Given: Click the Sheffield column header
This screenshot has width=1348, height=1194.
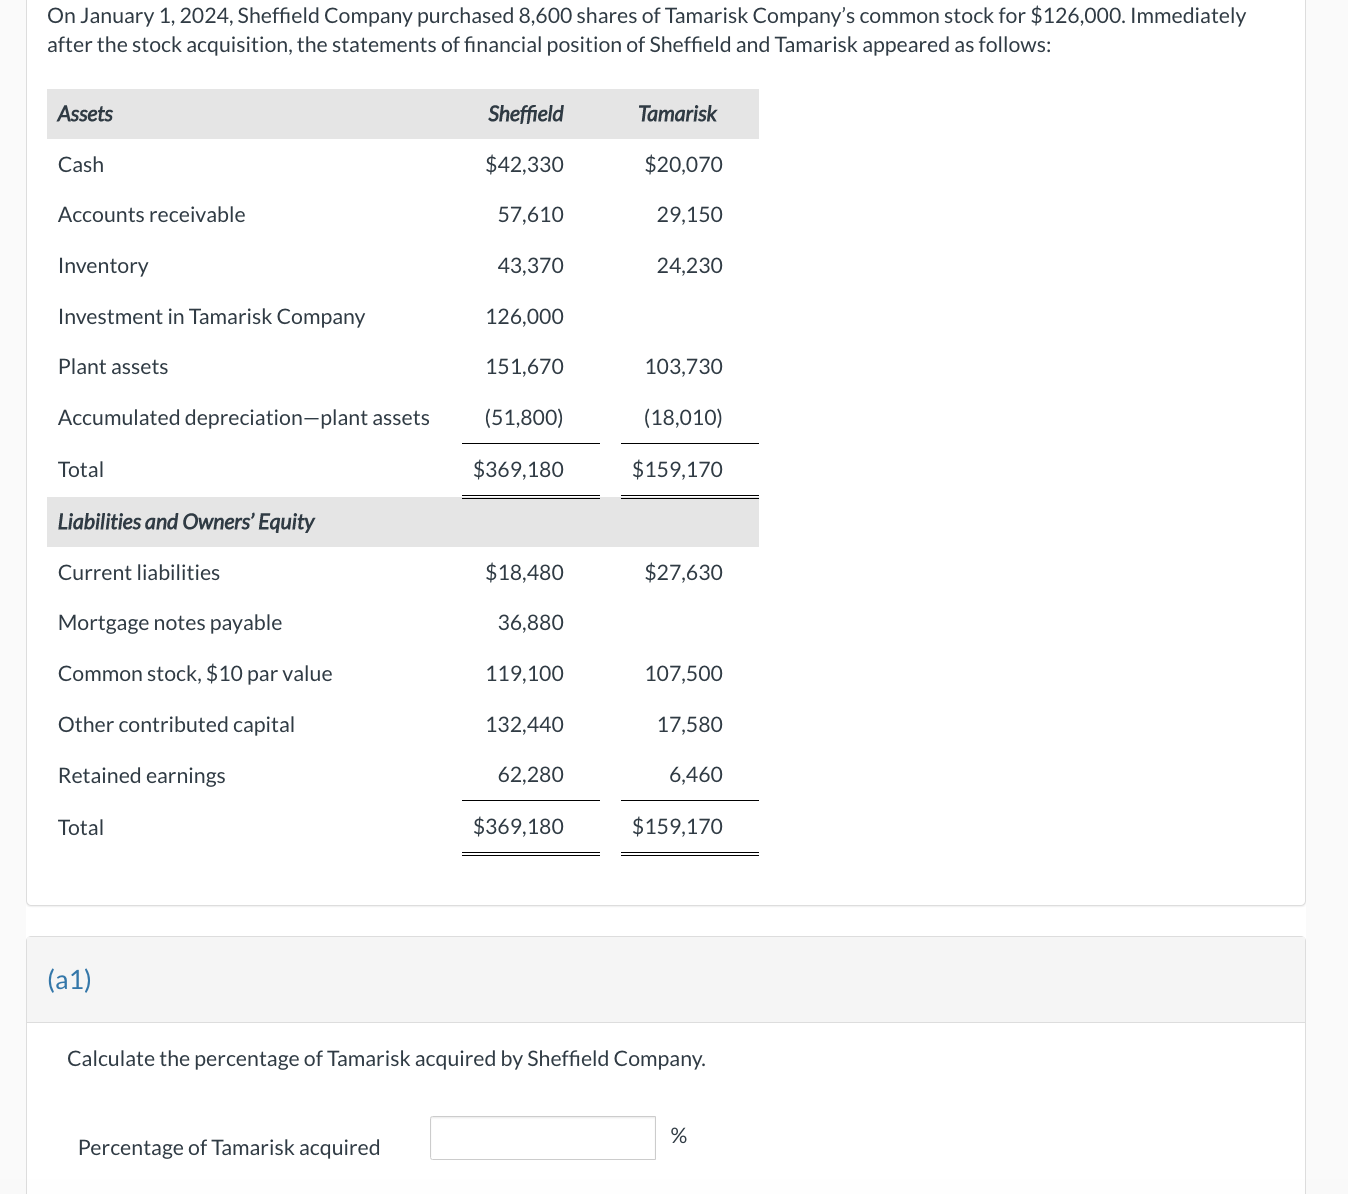Looking at the screenshot, I should [x=524, y=114].
